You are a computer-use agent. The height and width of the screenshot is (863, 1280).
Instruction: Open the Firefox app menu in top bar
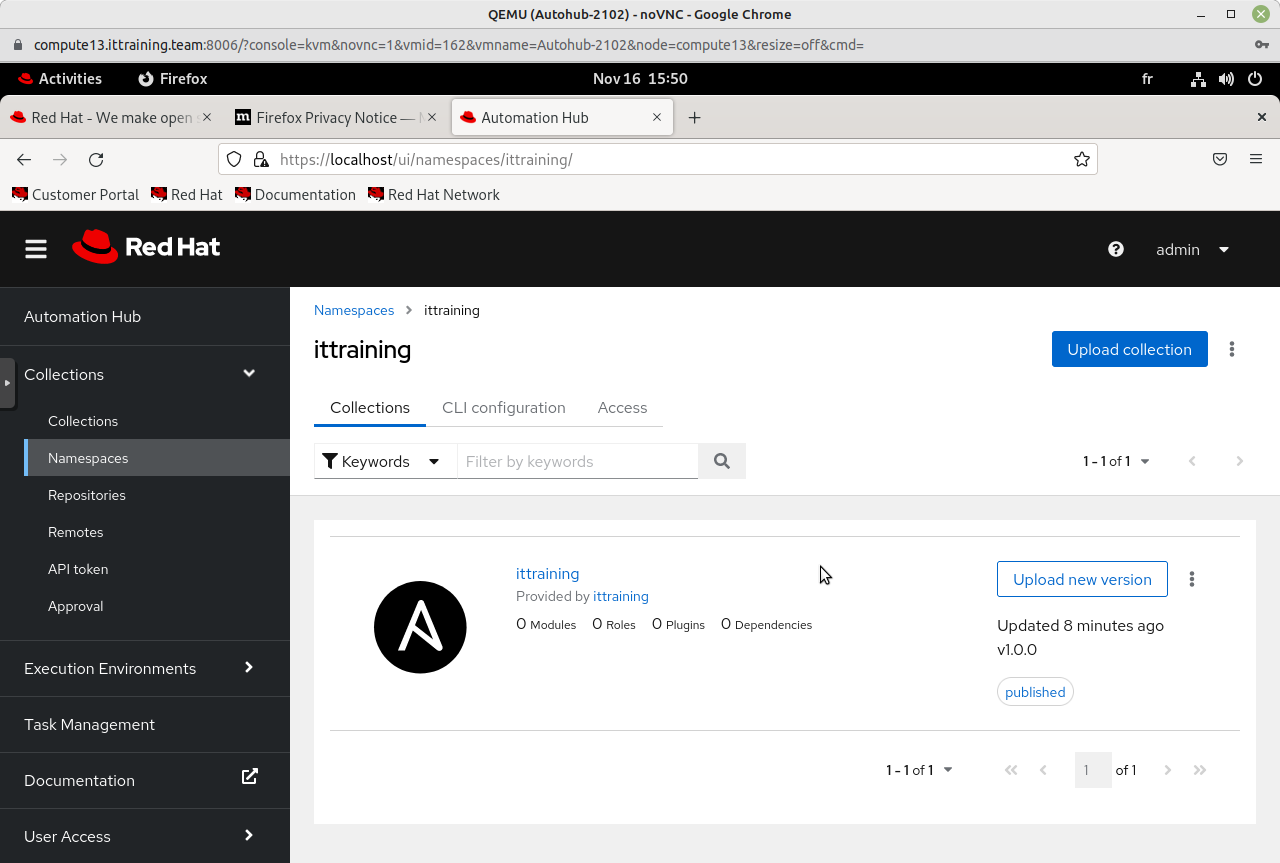173,79
